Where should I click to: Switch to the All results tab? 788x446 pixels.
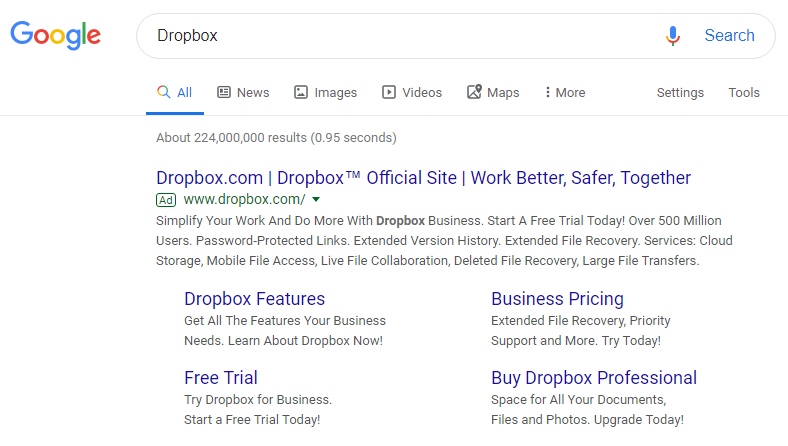pyautogui.click(x=175, y=93)
